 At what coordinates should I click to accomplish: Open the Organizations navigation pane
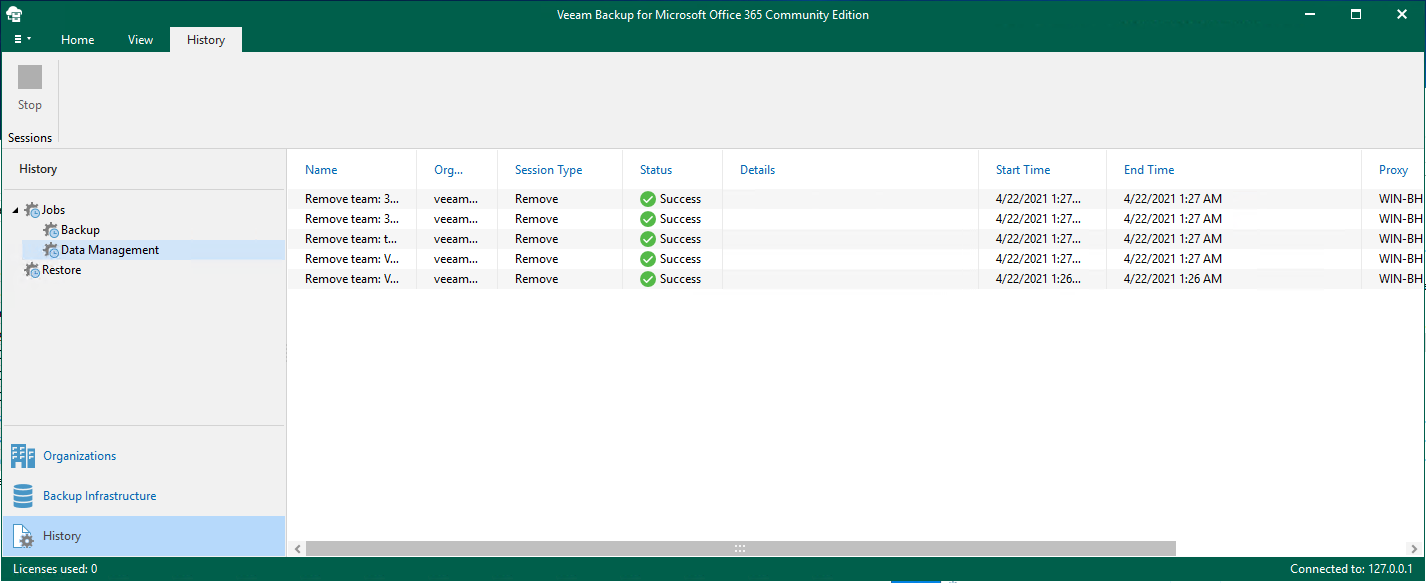[143, 456]
